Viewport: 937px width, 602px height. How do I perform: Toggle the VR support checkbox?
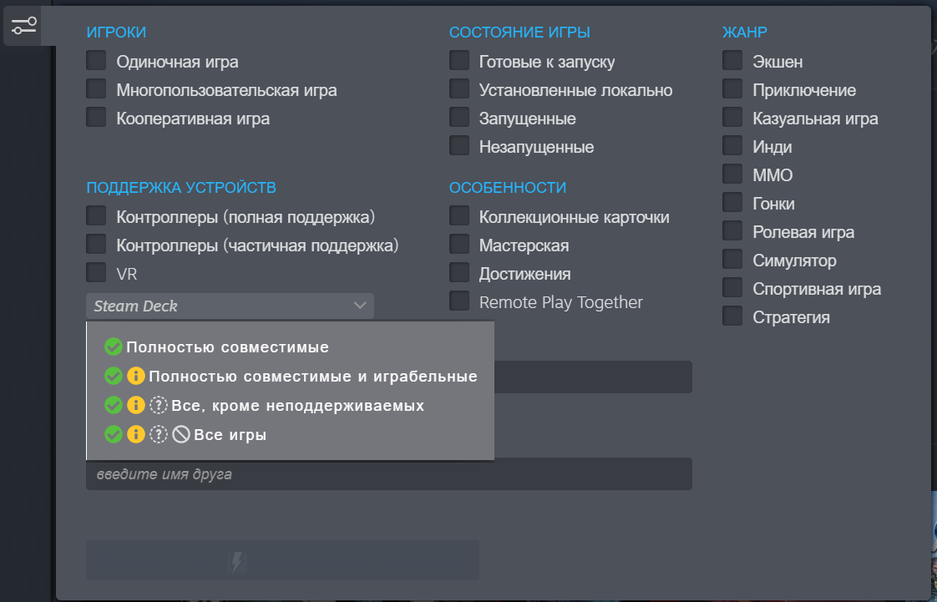97,273
